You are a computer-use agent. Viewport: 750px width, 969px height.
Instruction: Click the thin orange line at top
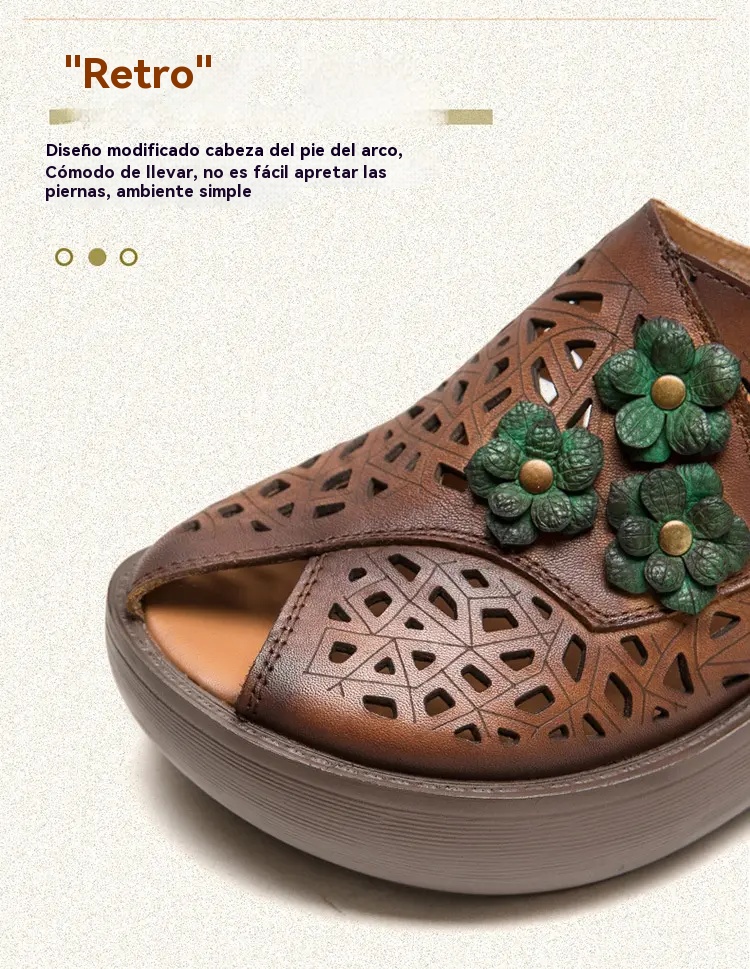(371, 19)
